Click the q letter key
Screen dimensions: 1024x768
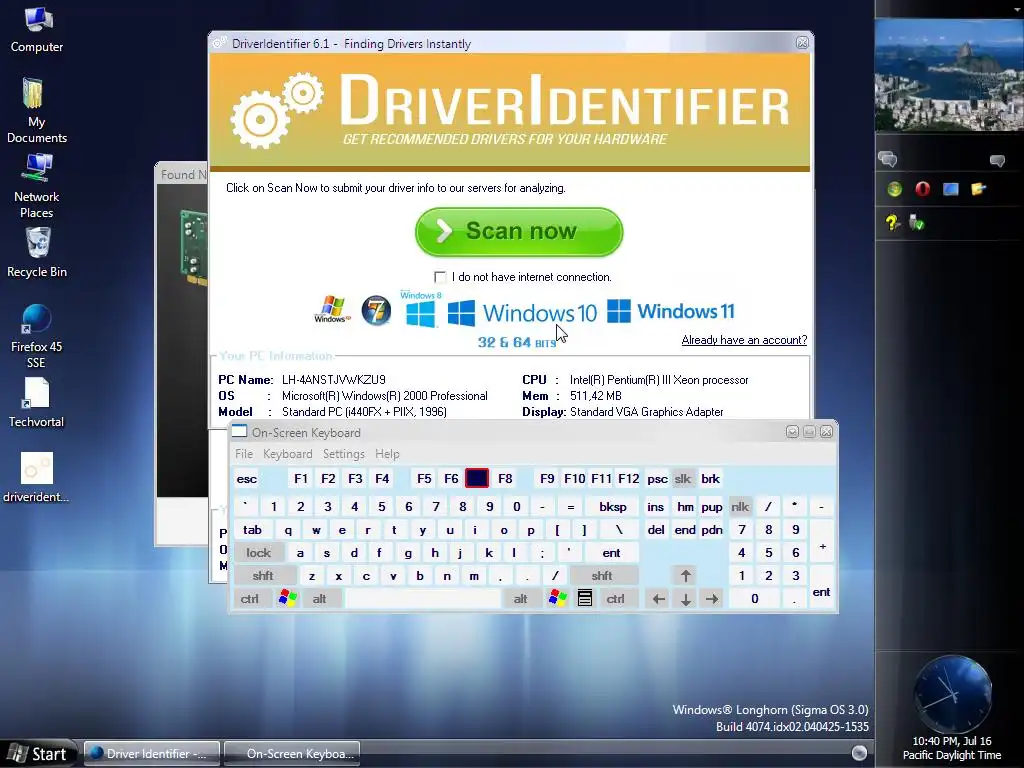288,530
